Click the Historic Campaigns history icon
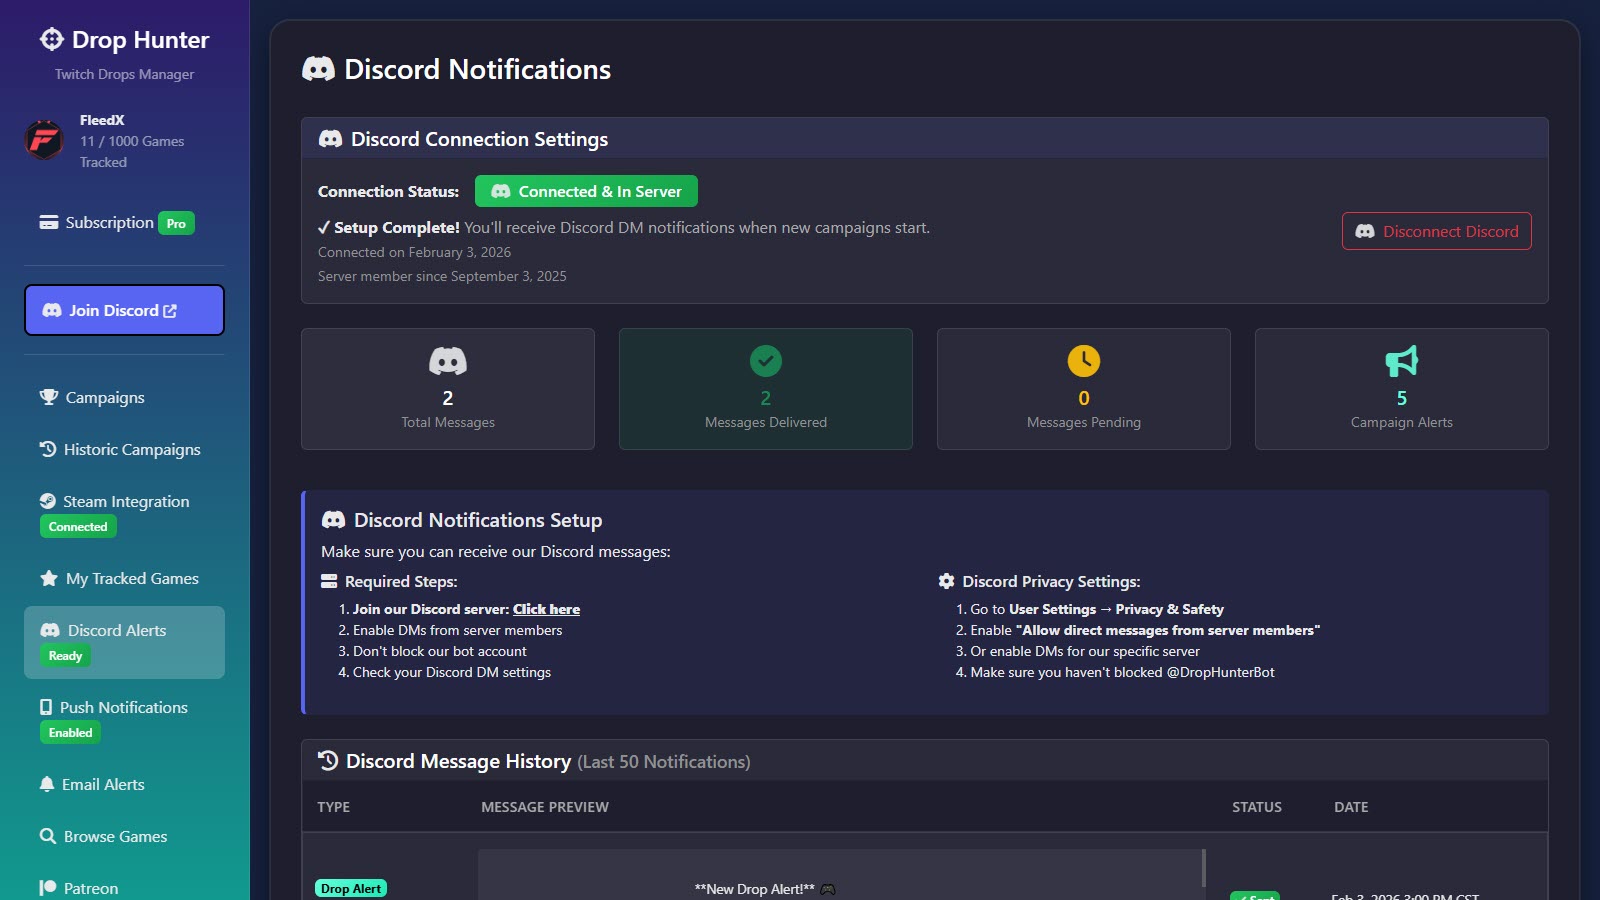Viewport: 1600px width, 900px height. point(47,449)
